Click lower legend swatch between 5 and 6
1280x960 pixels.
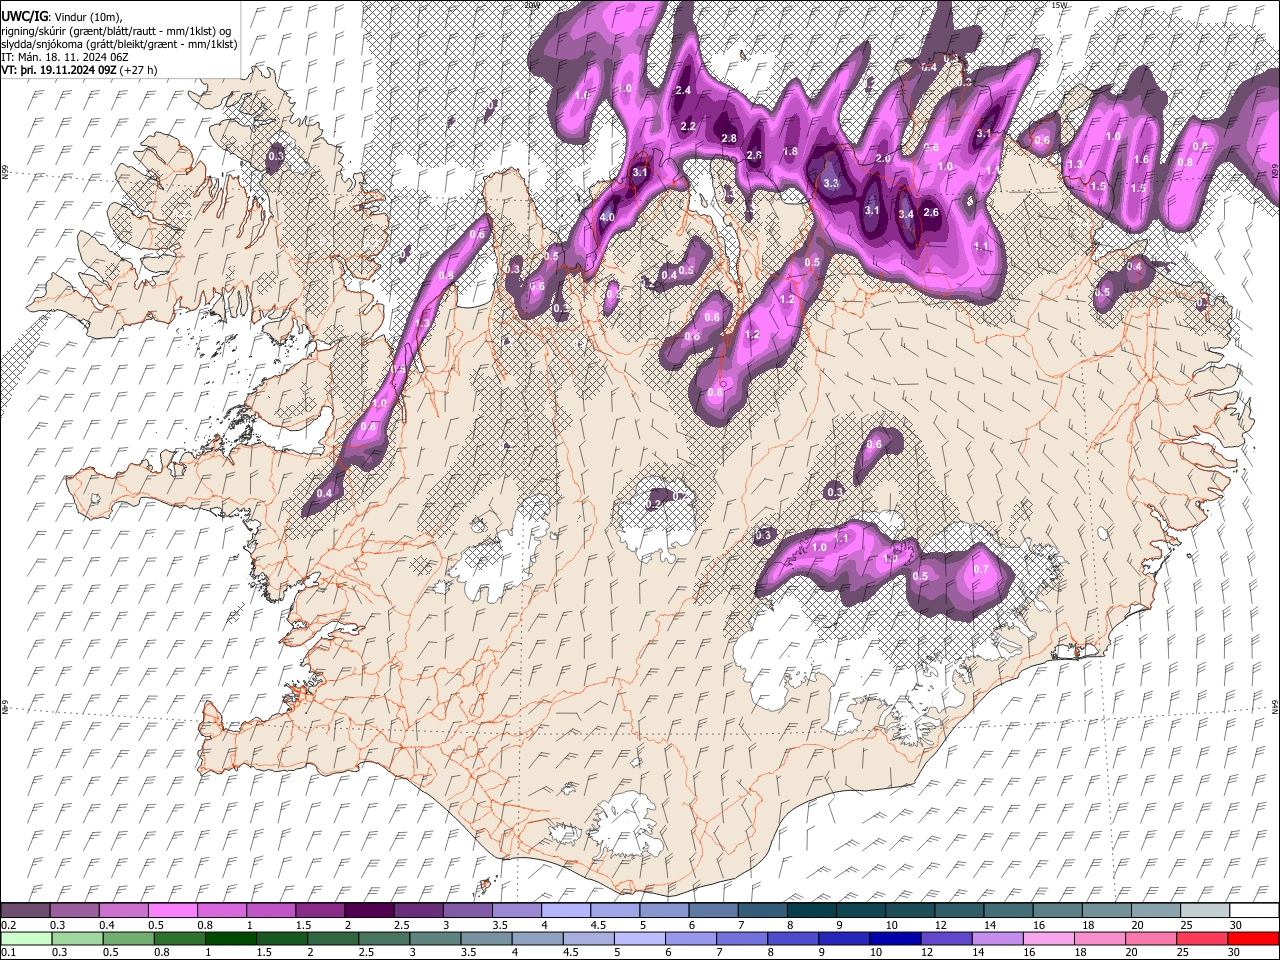pos(640,939)
